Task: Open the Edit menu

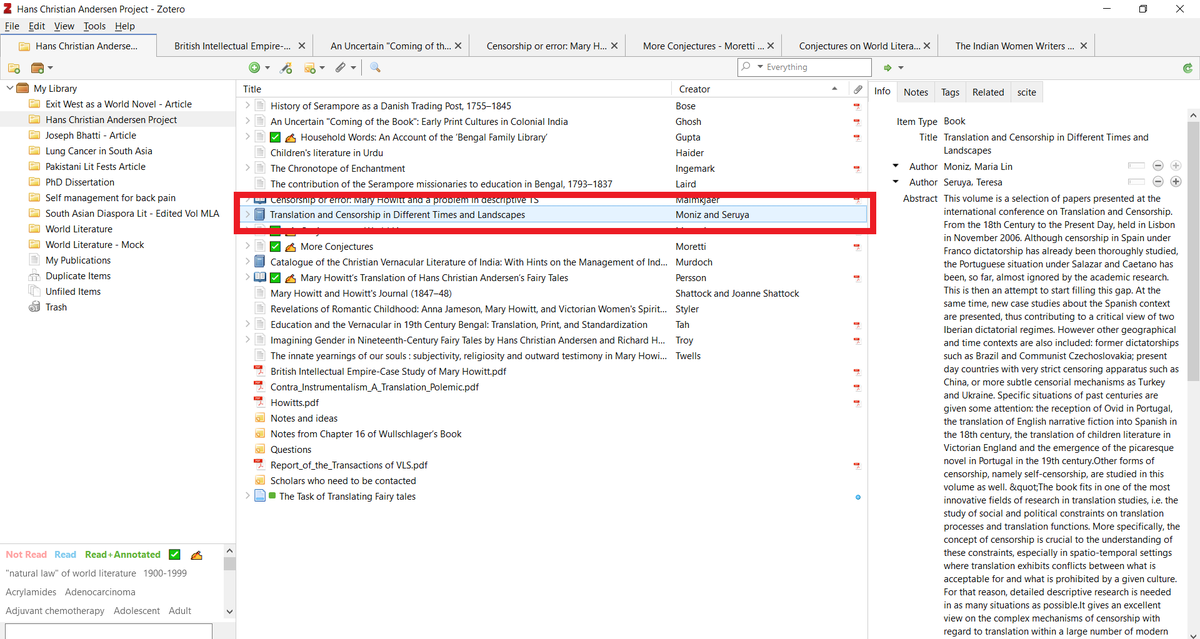Action: click(37, 26)
